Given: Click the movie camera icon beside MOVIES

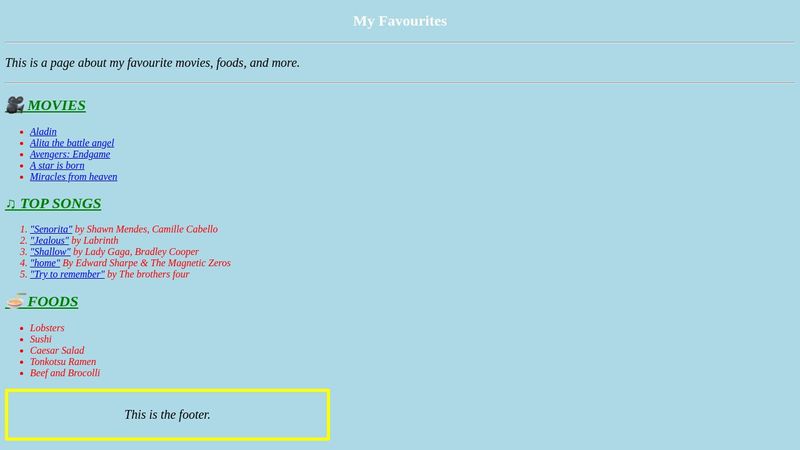Looking at the screenshot, I should 15,105.
